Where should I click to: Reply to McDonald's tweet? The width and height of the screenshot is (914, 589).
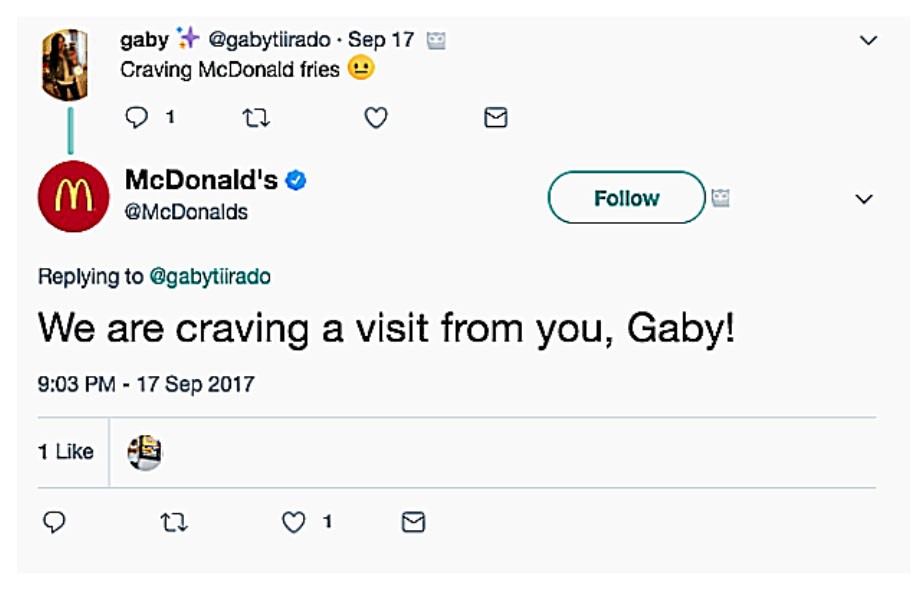point(54,522)
